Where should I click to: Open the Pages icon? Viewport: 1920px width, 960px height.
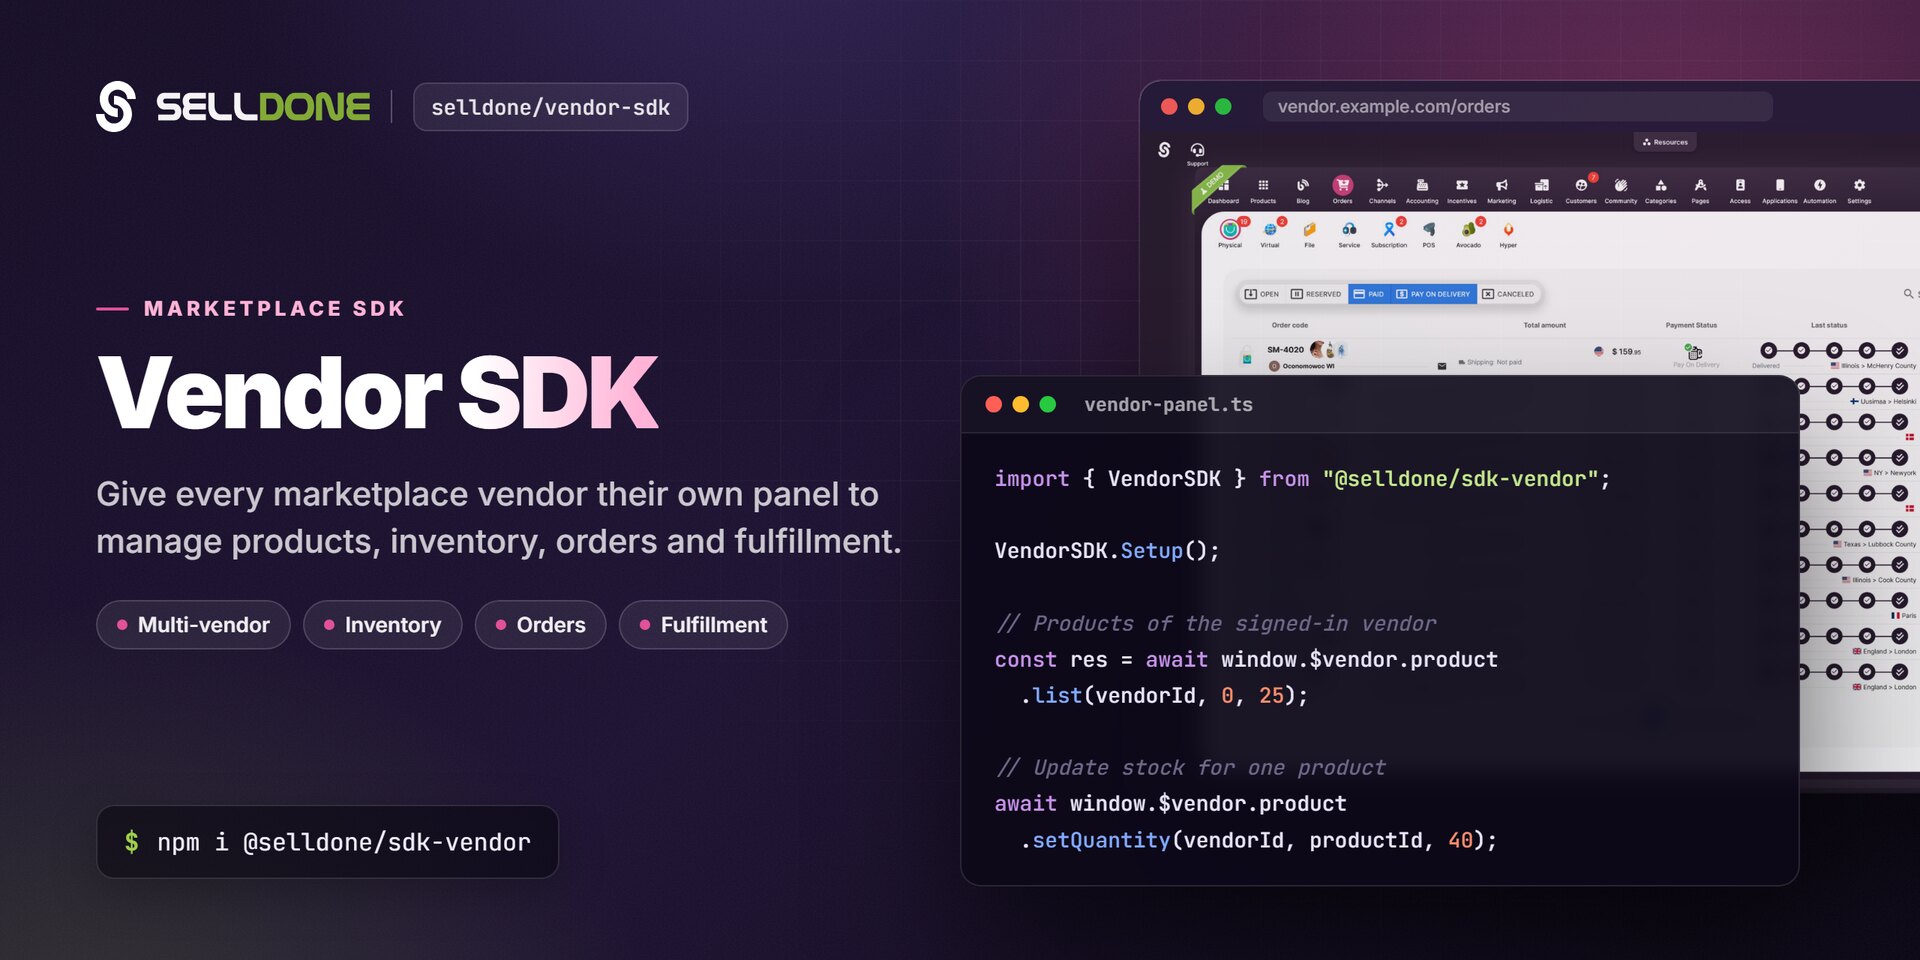point(1700,190)
